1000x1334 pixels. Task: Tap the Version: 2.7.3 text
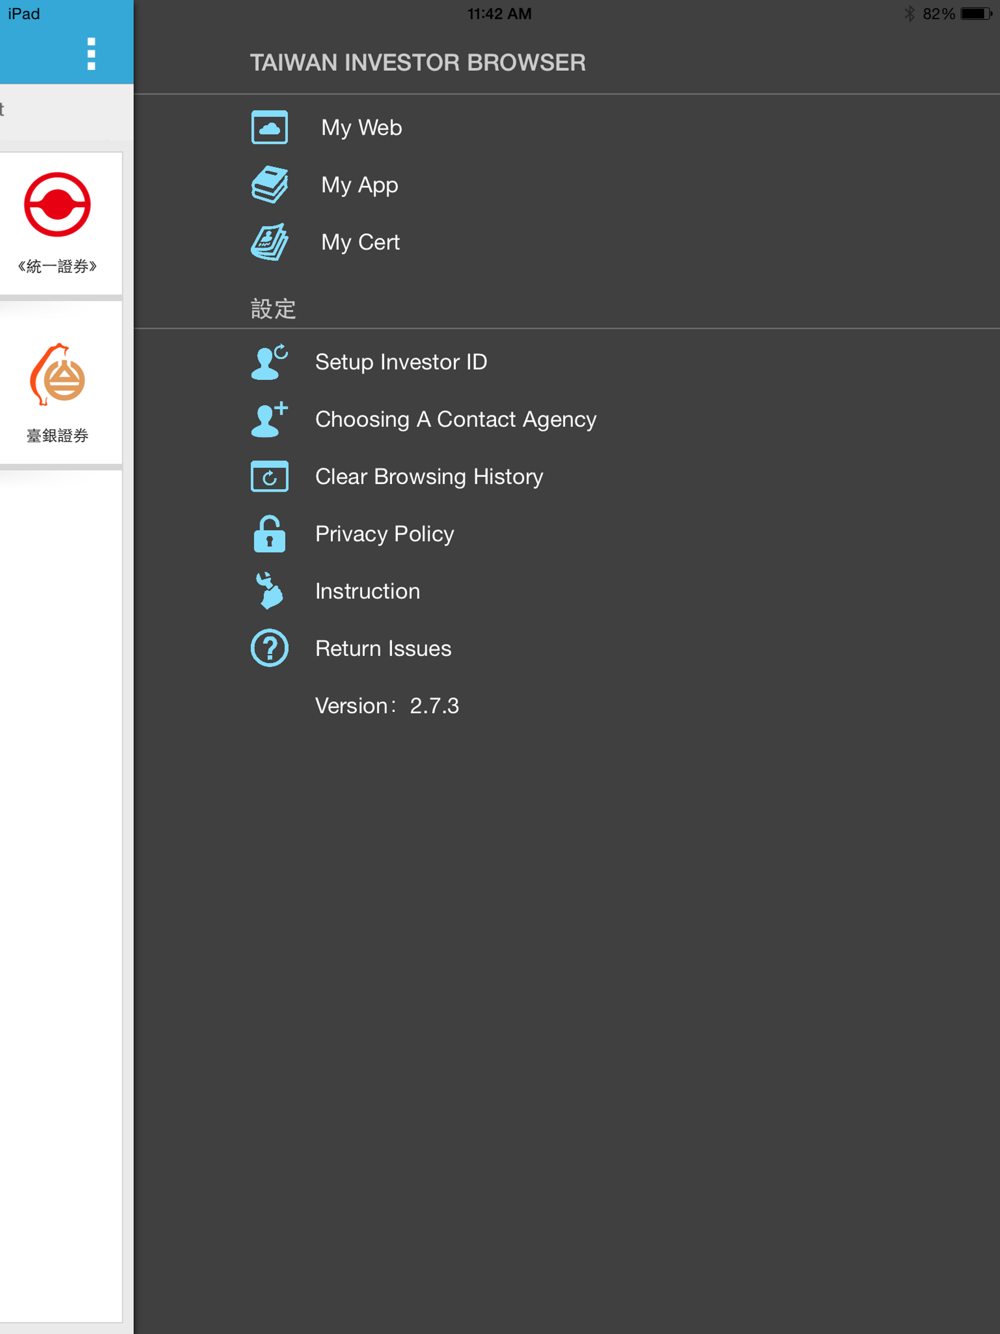point(387,706)
